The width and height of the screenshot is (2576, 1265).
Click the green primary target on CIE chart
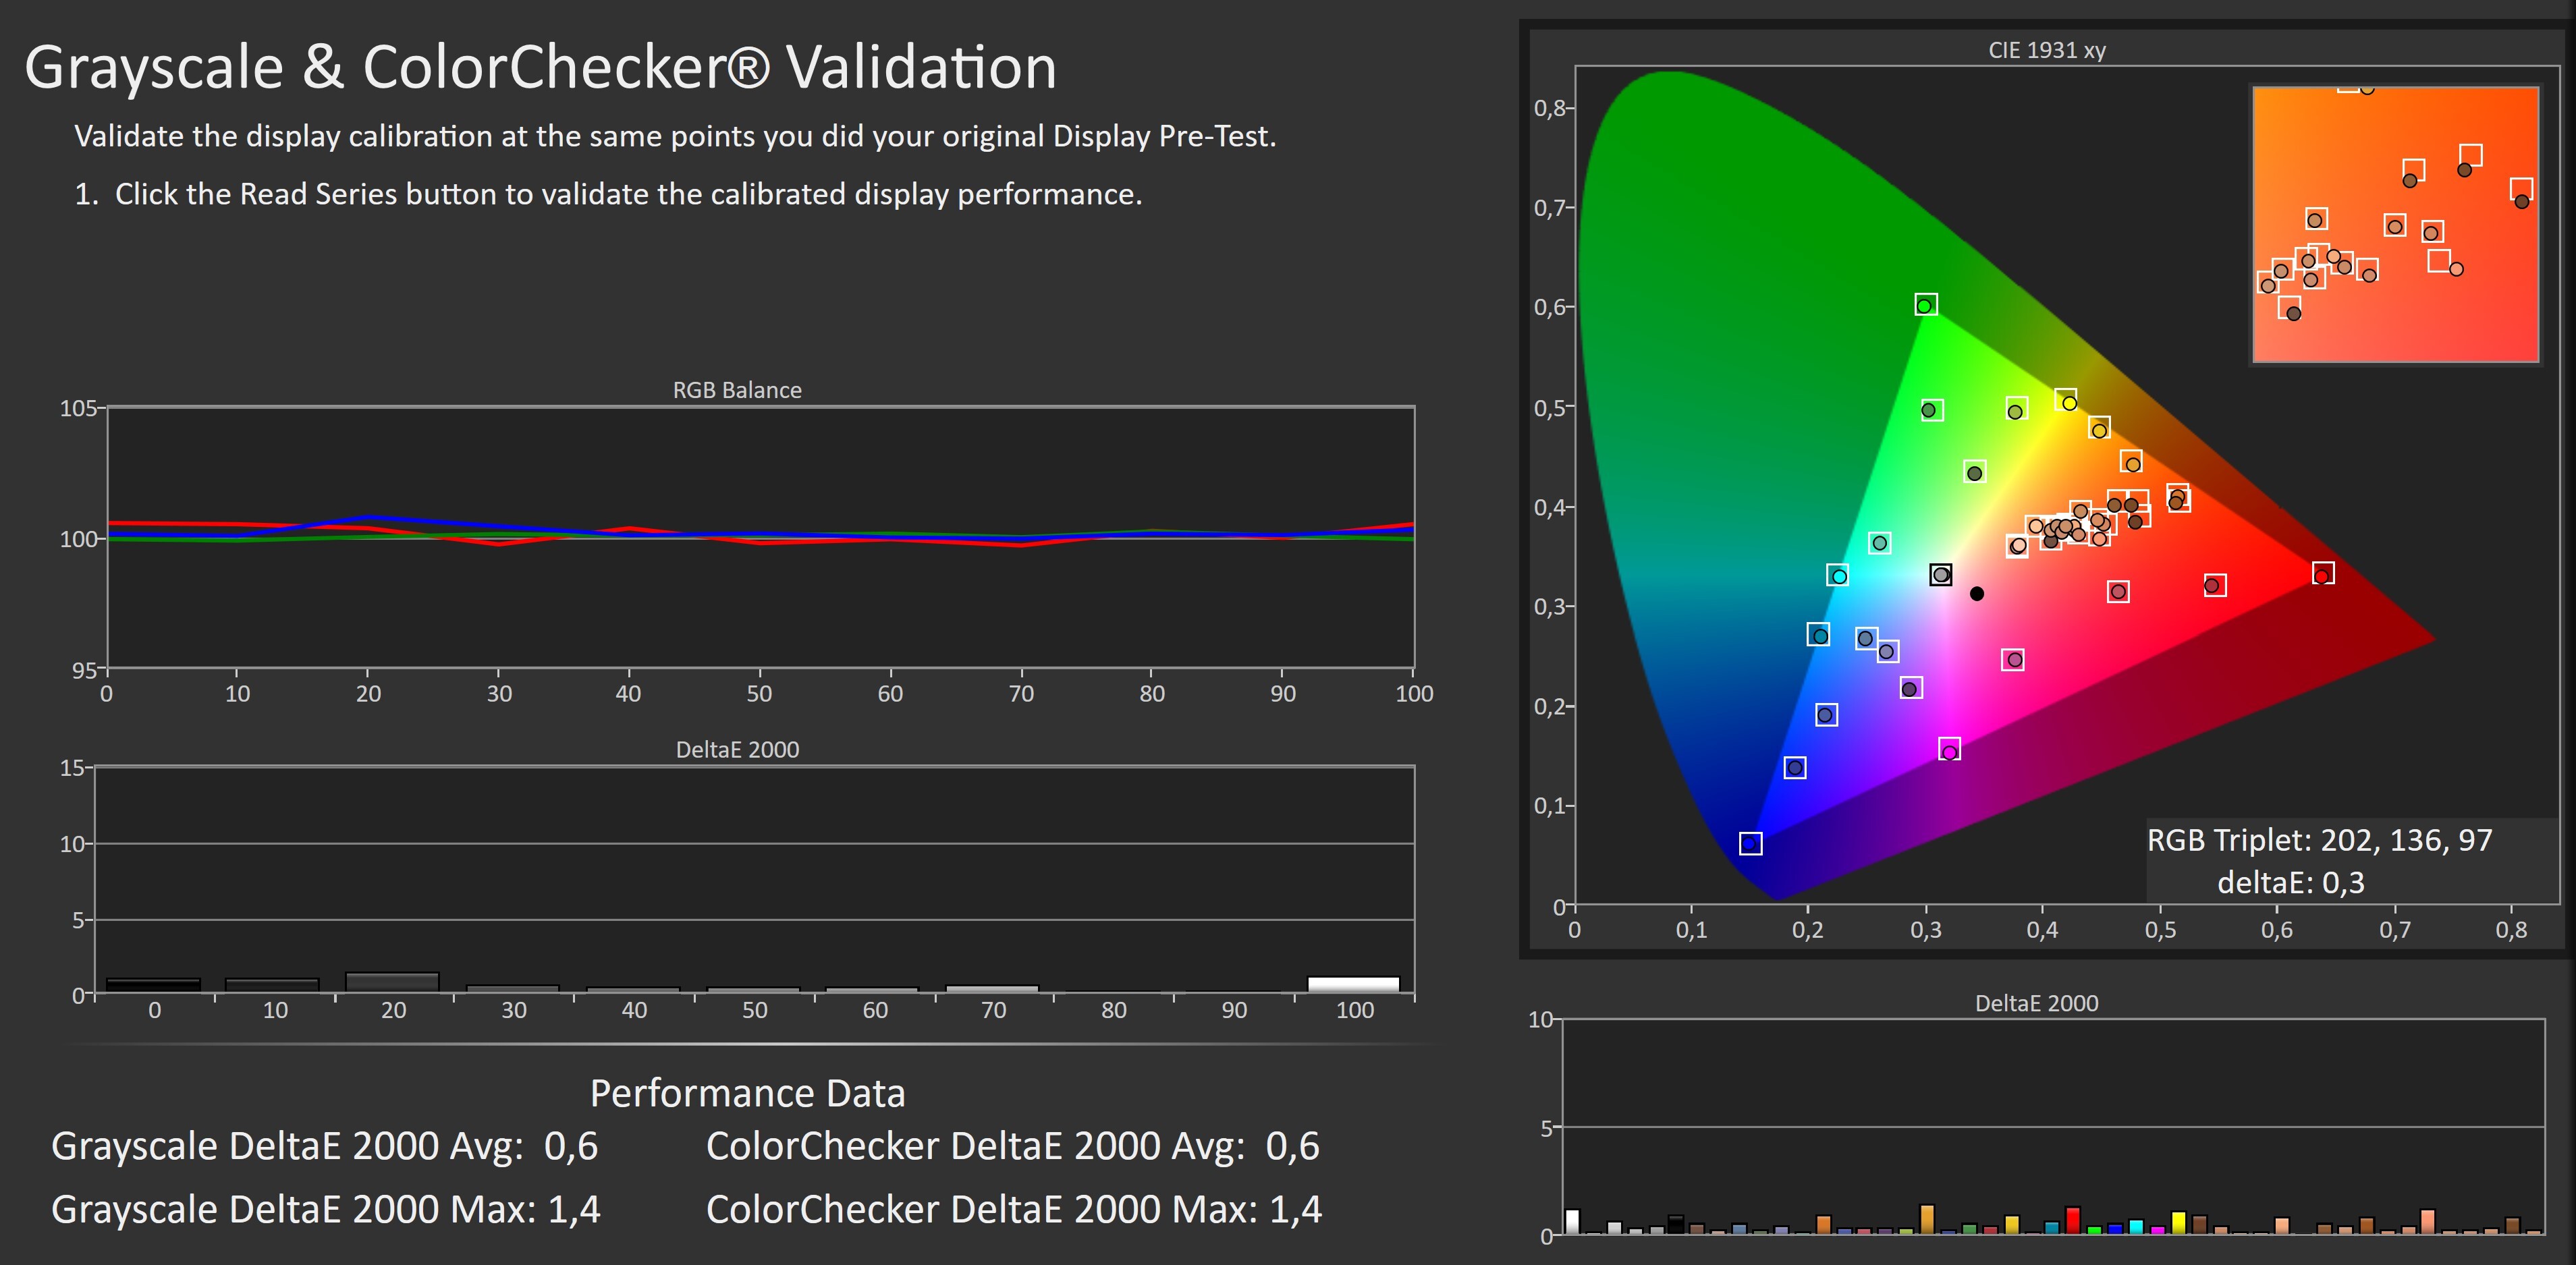click(1926, 304)
